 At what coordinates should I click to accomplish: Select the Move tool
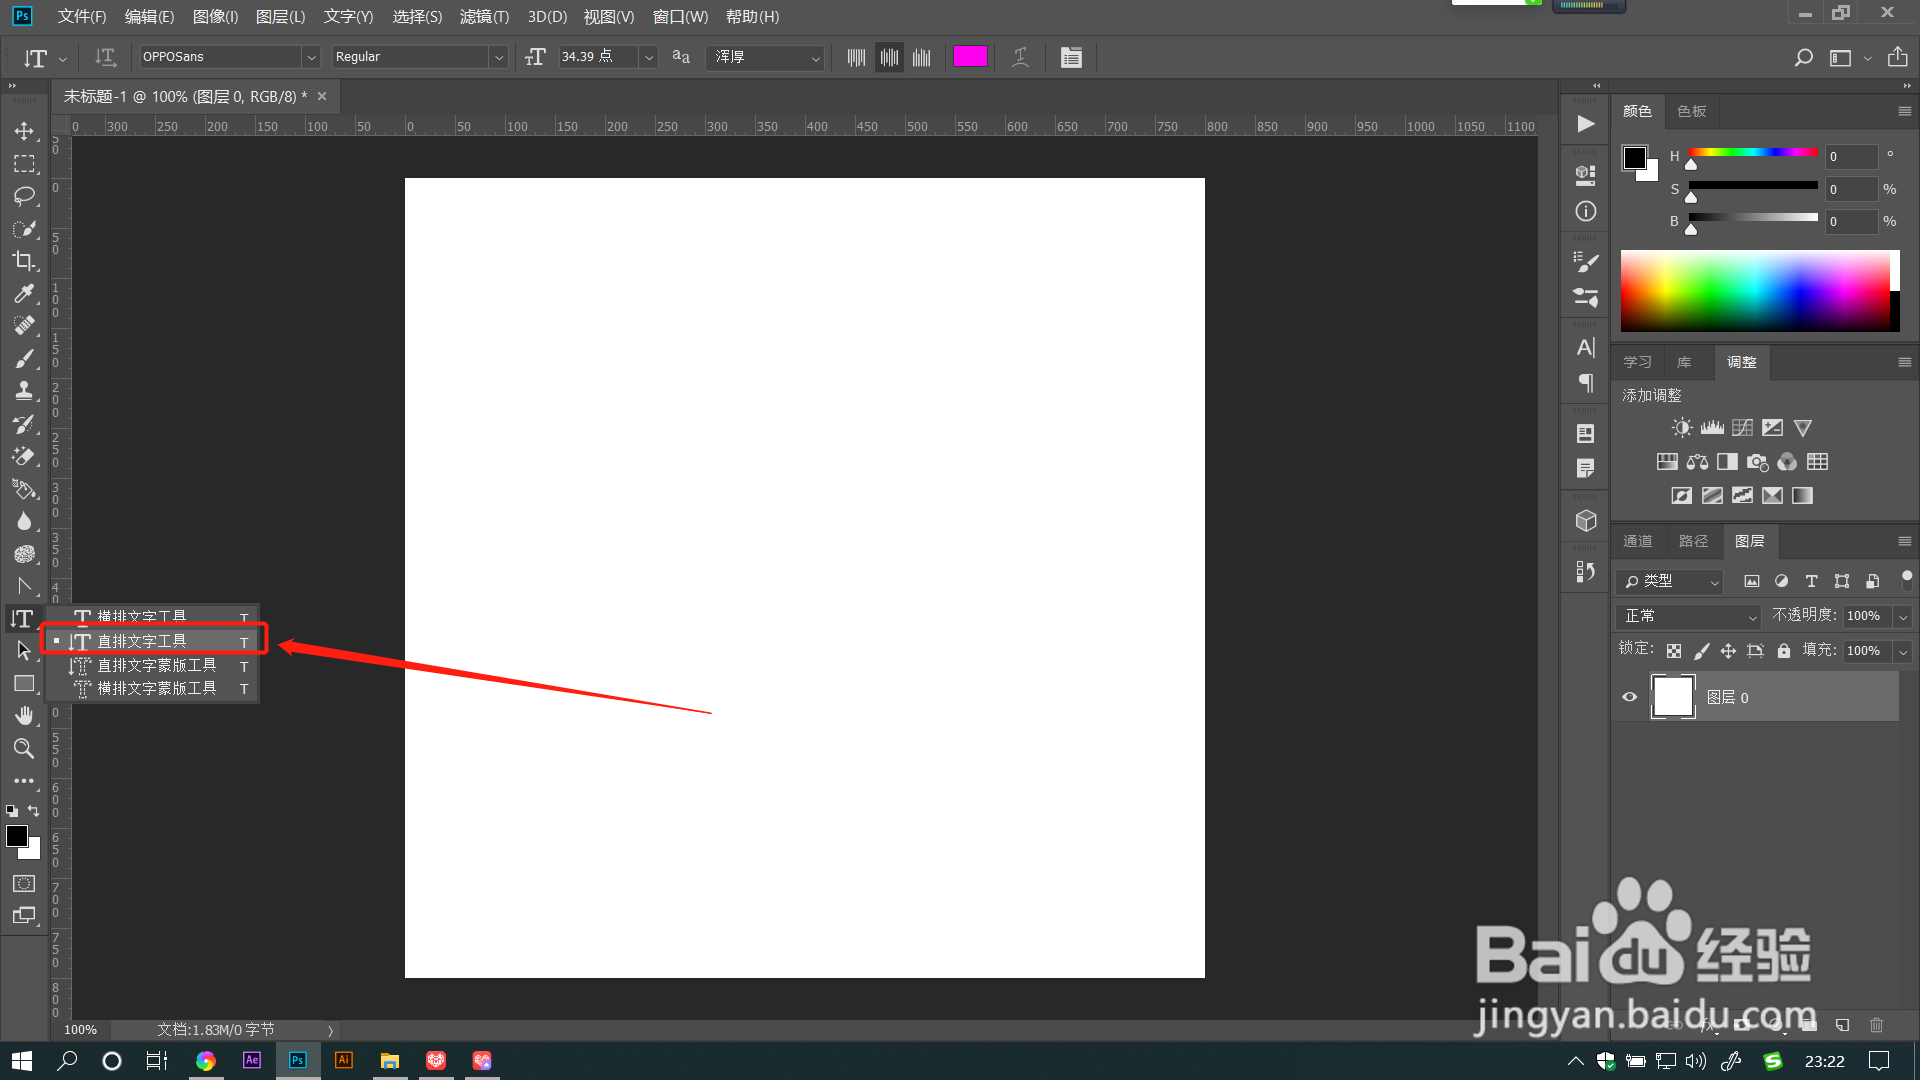point(24,131)
